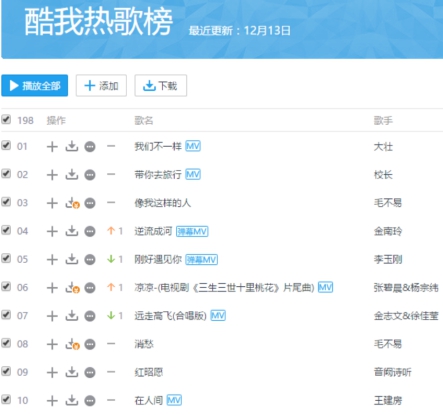
Task: Open more options for 像我这样的人
Action: (90, 203)
